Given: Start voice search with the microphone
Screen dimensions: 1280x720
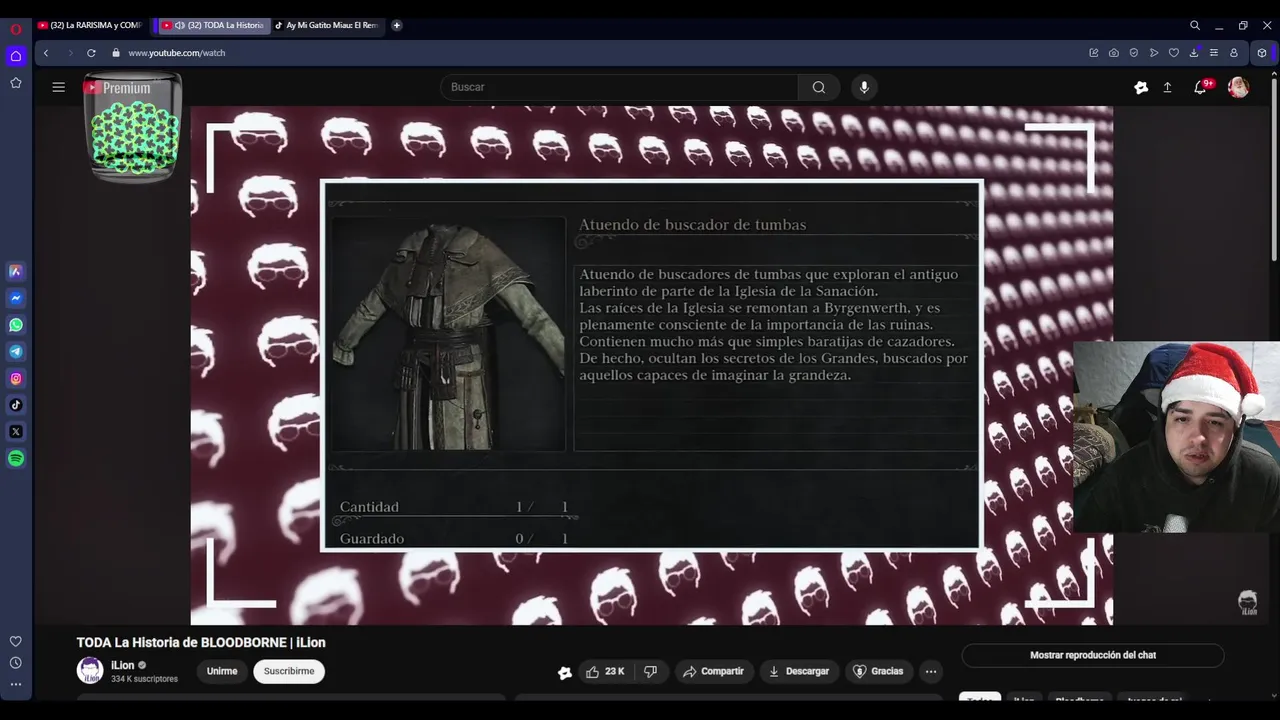Looking at the screenshot, I should tap(865, 87).
